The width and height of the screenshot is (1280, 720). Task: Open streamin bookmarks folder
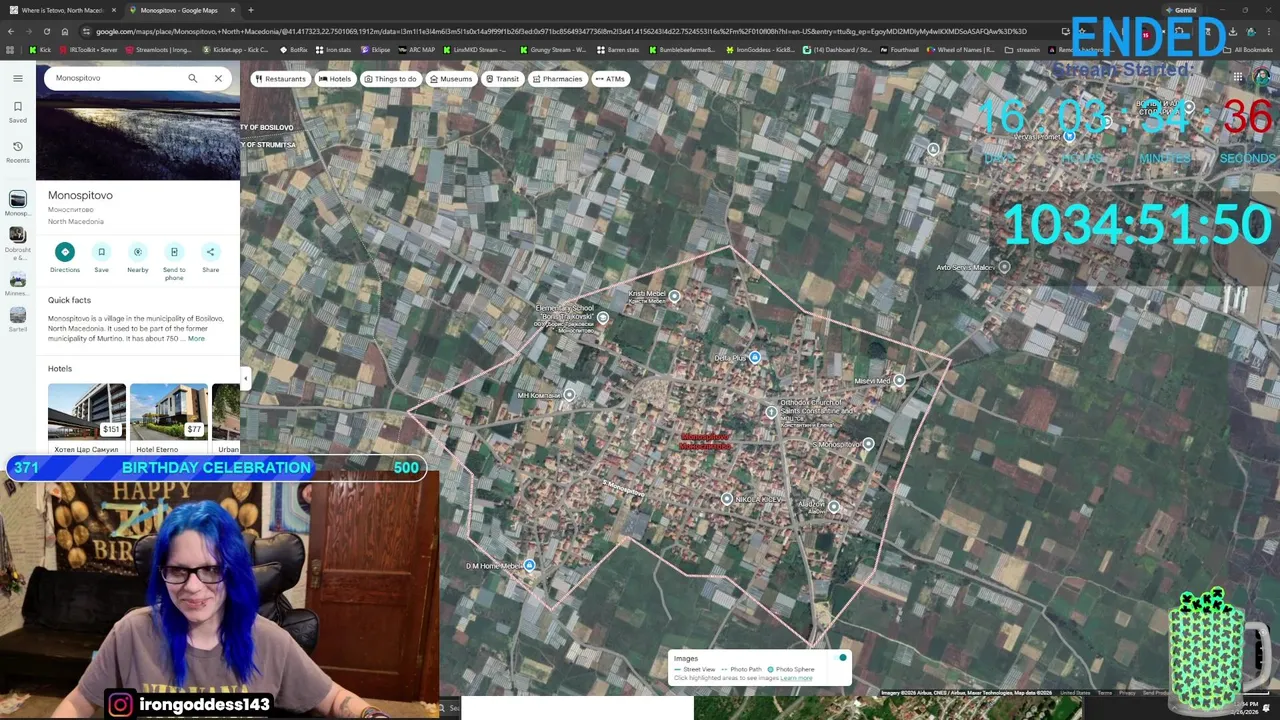pos(1023,50)
